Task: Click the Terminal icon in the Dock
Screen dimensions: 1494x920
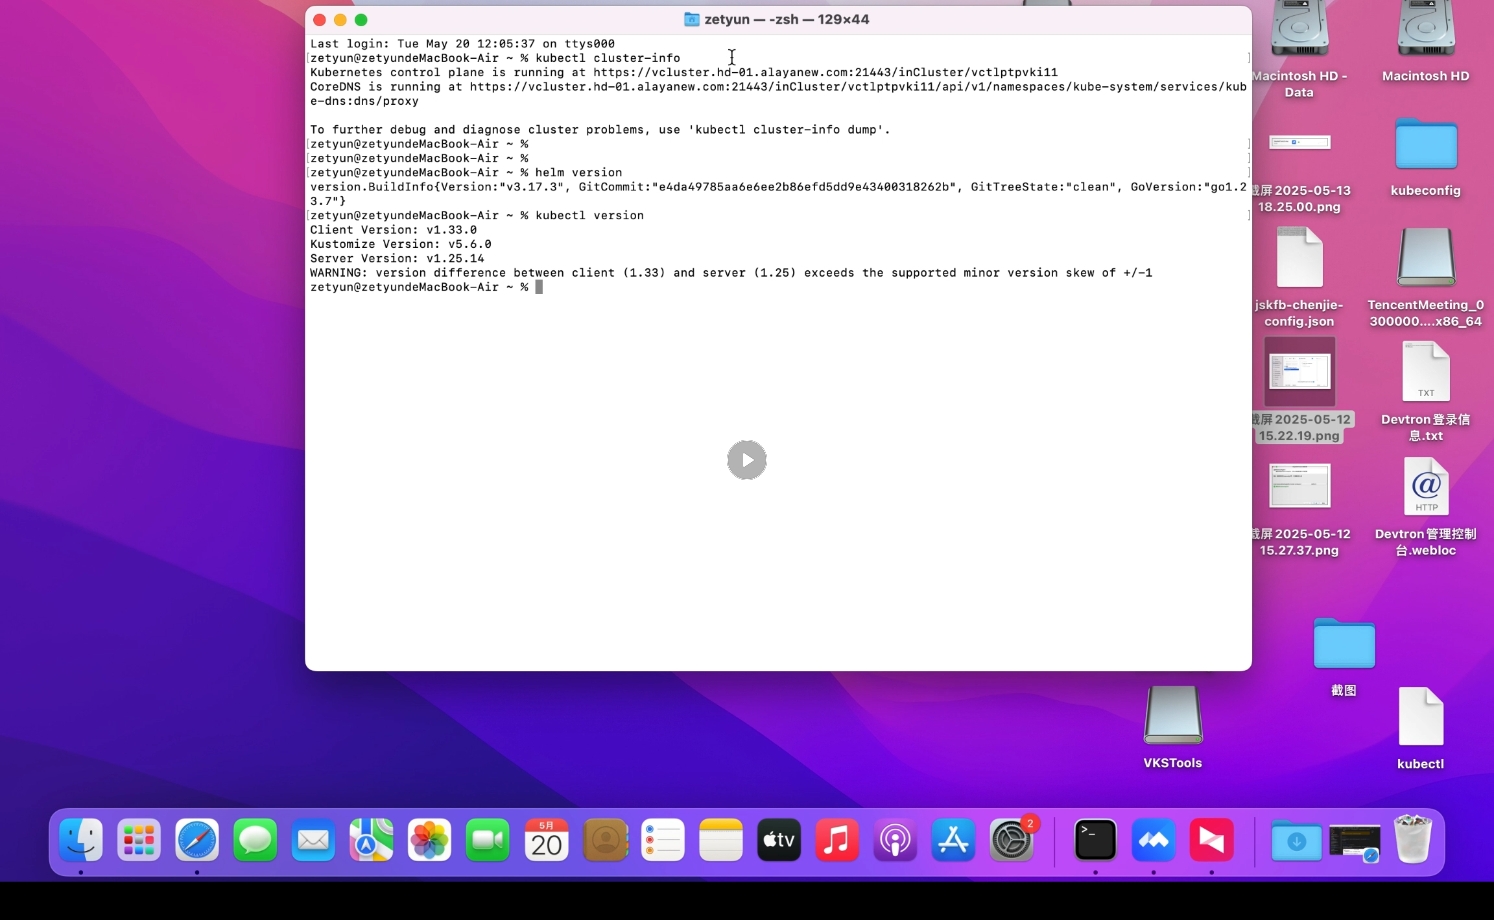Action: (x=1095, y=840)
